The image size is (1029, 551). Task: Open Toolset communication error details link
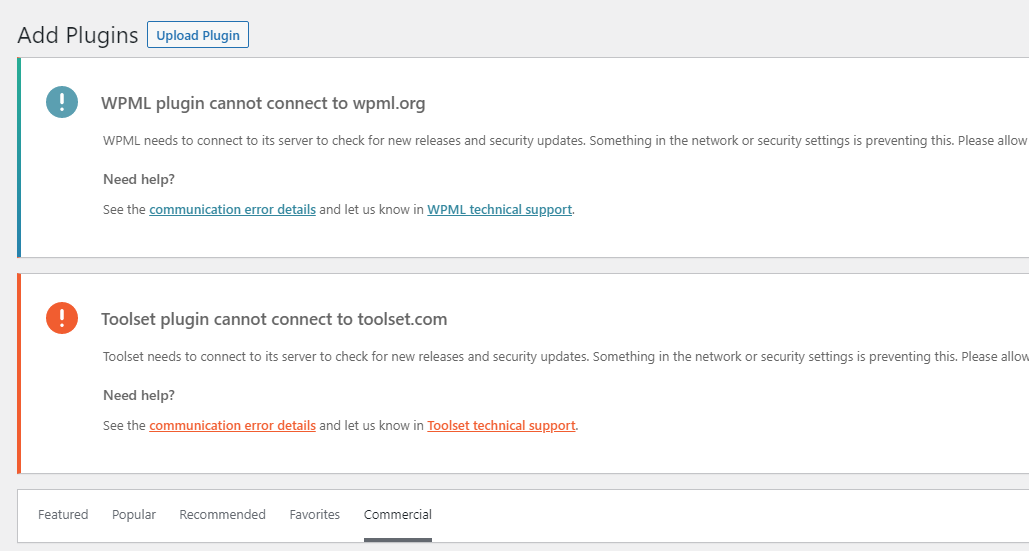tap(232, 425)
